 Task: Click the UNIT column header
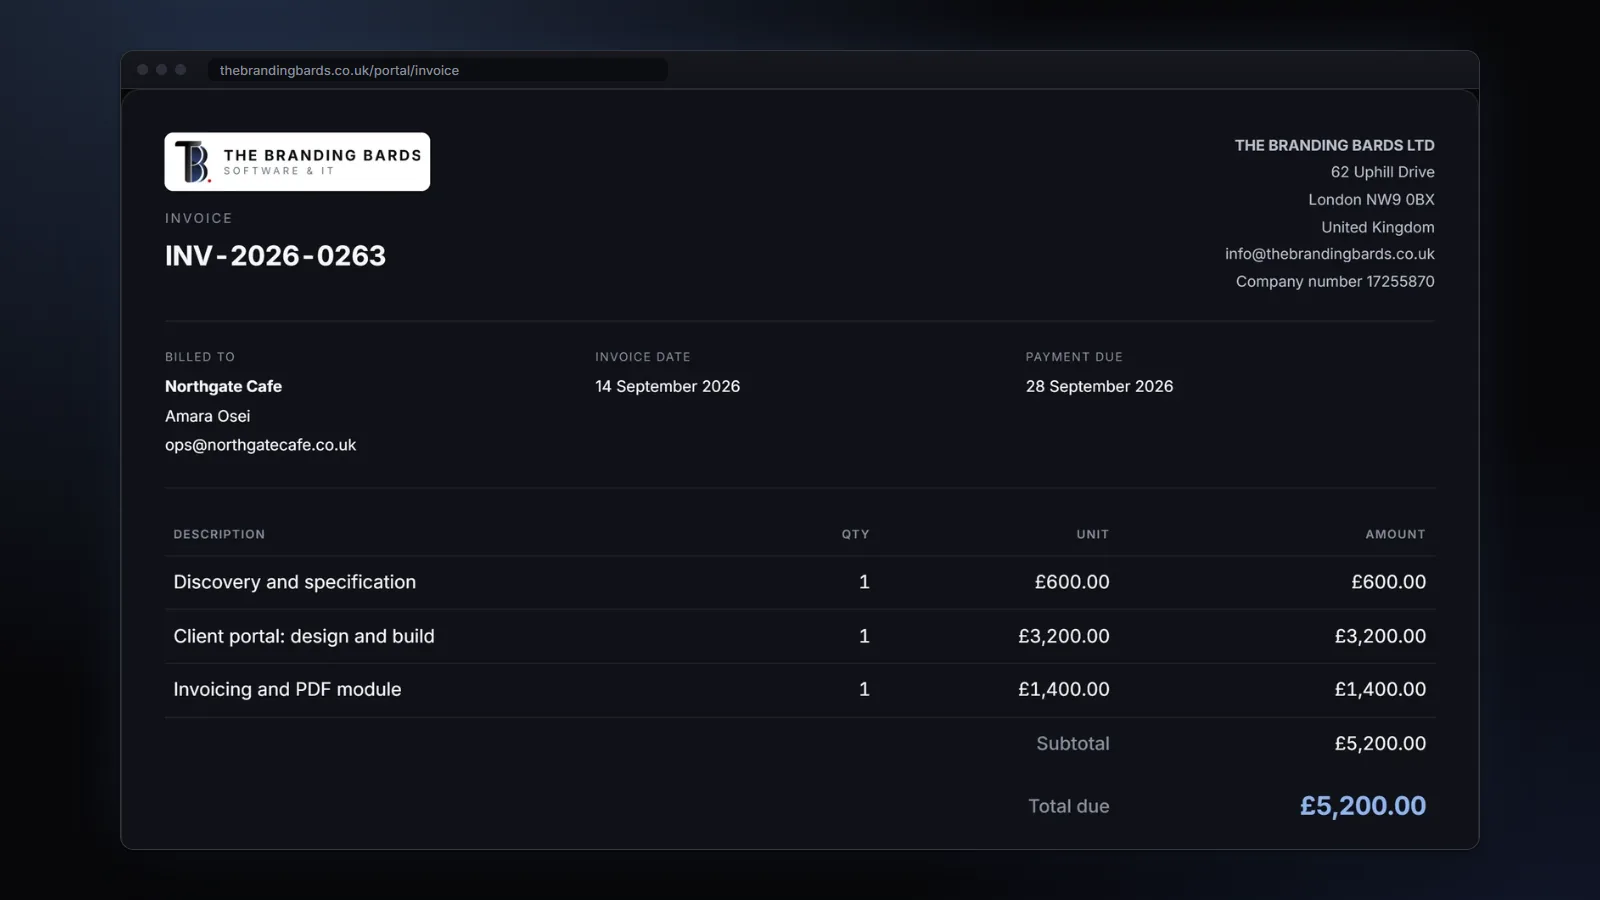coord(1092,534)
